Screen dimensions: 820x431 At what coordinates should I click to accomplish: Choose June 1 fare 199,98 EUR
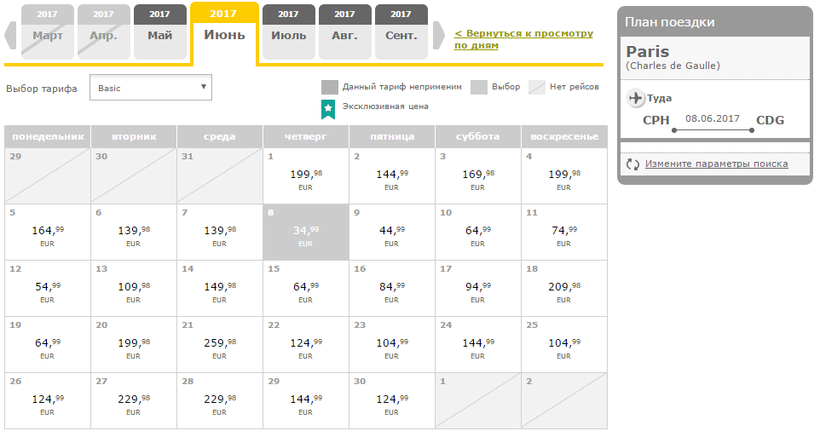[x=306, y=175]
